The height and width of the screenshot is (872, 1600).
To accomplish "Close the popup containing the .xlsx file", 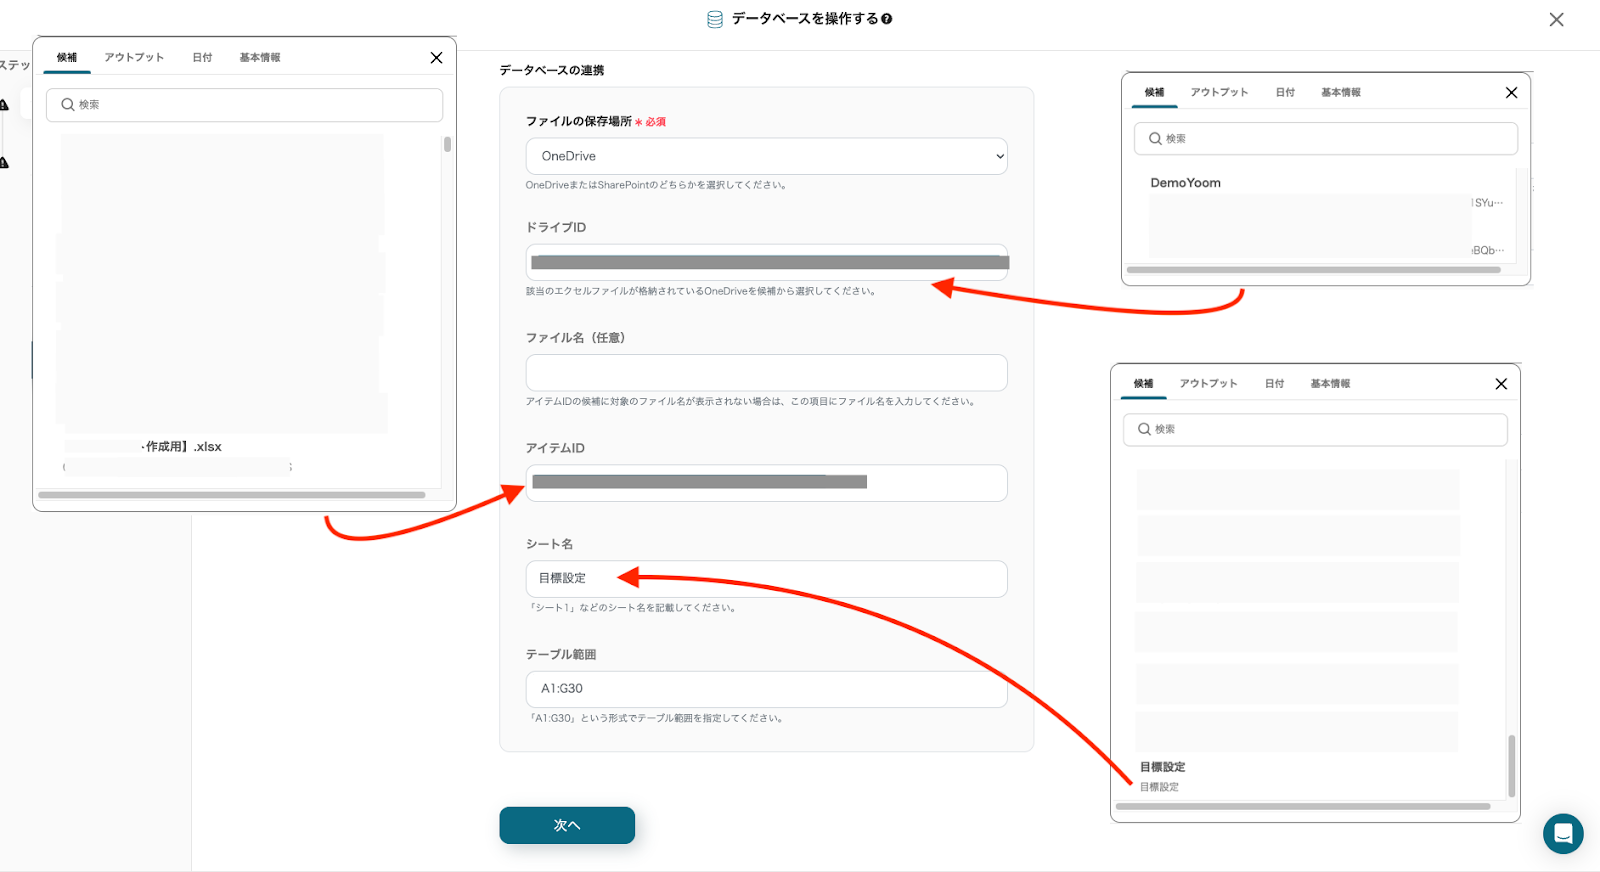I will click(x=436, y=58).
